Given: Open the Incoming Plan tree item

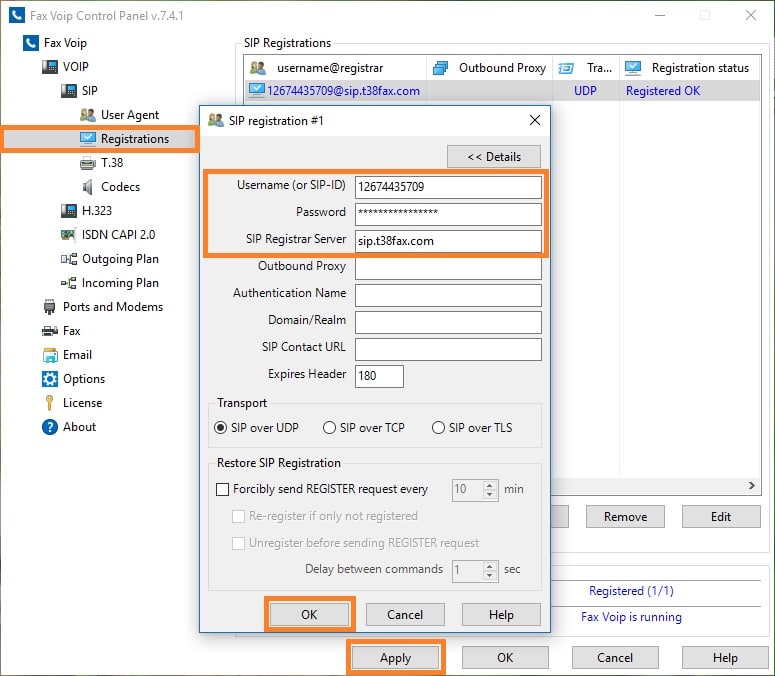Looking at the screenshot, I should 120,283.
